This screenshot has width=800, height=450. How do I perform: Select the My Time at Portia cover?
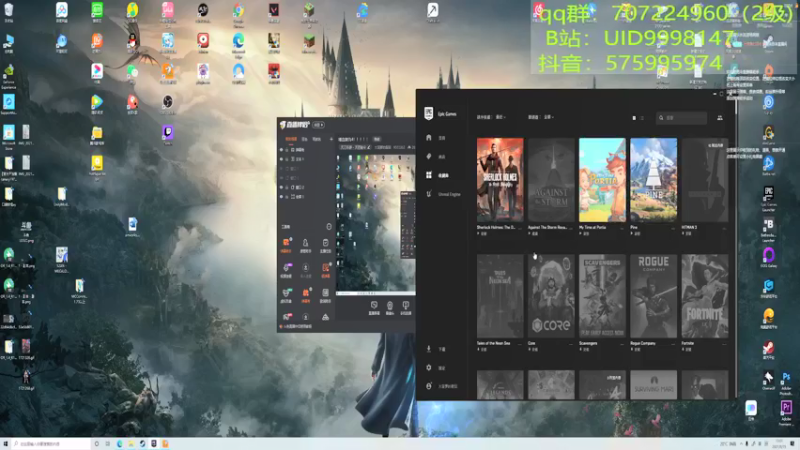(602, 180)
